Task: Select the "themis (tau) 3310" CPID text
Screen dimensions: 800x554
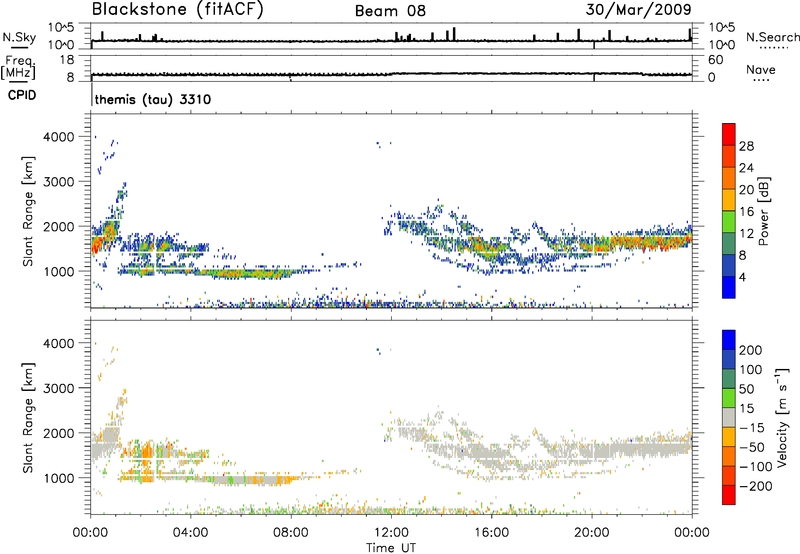Action: point(153,99)
